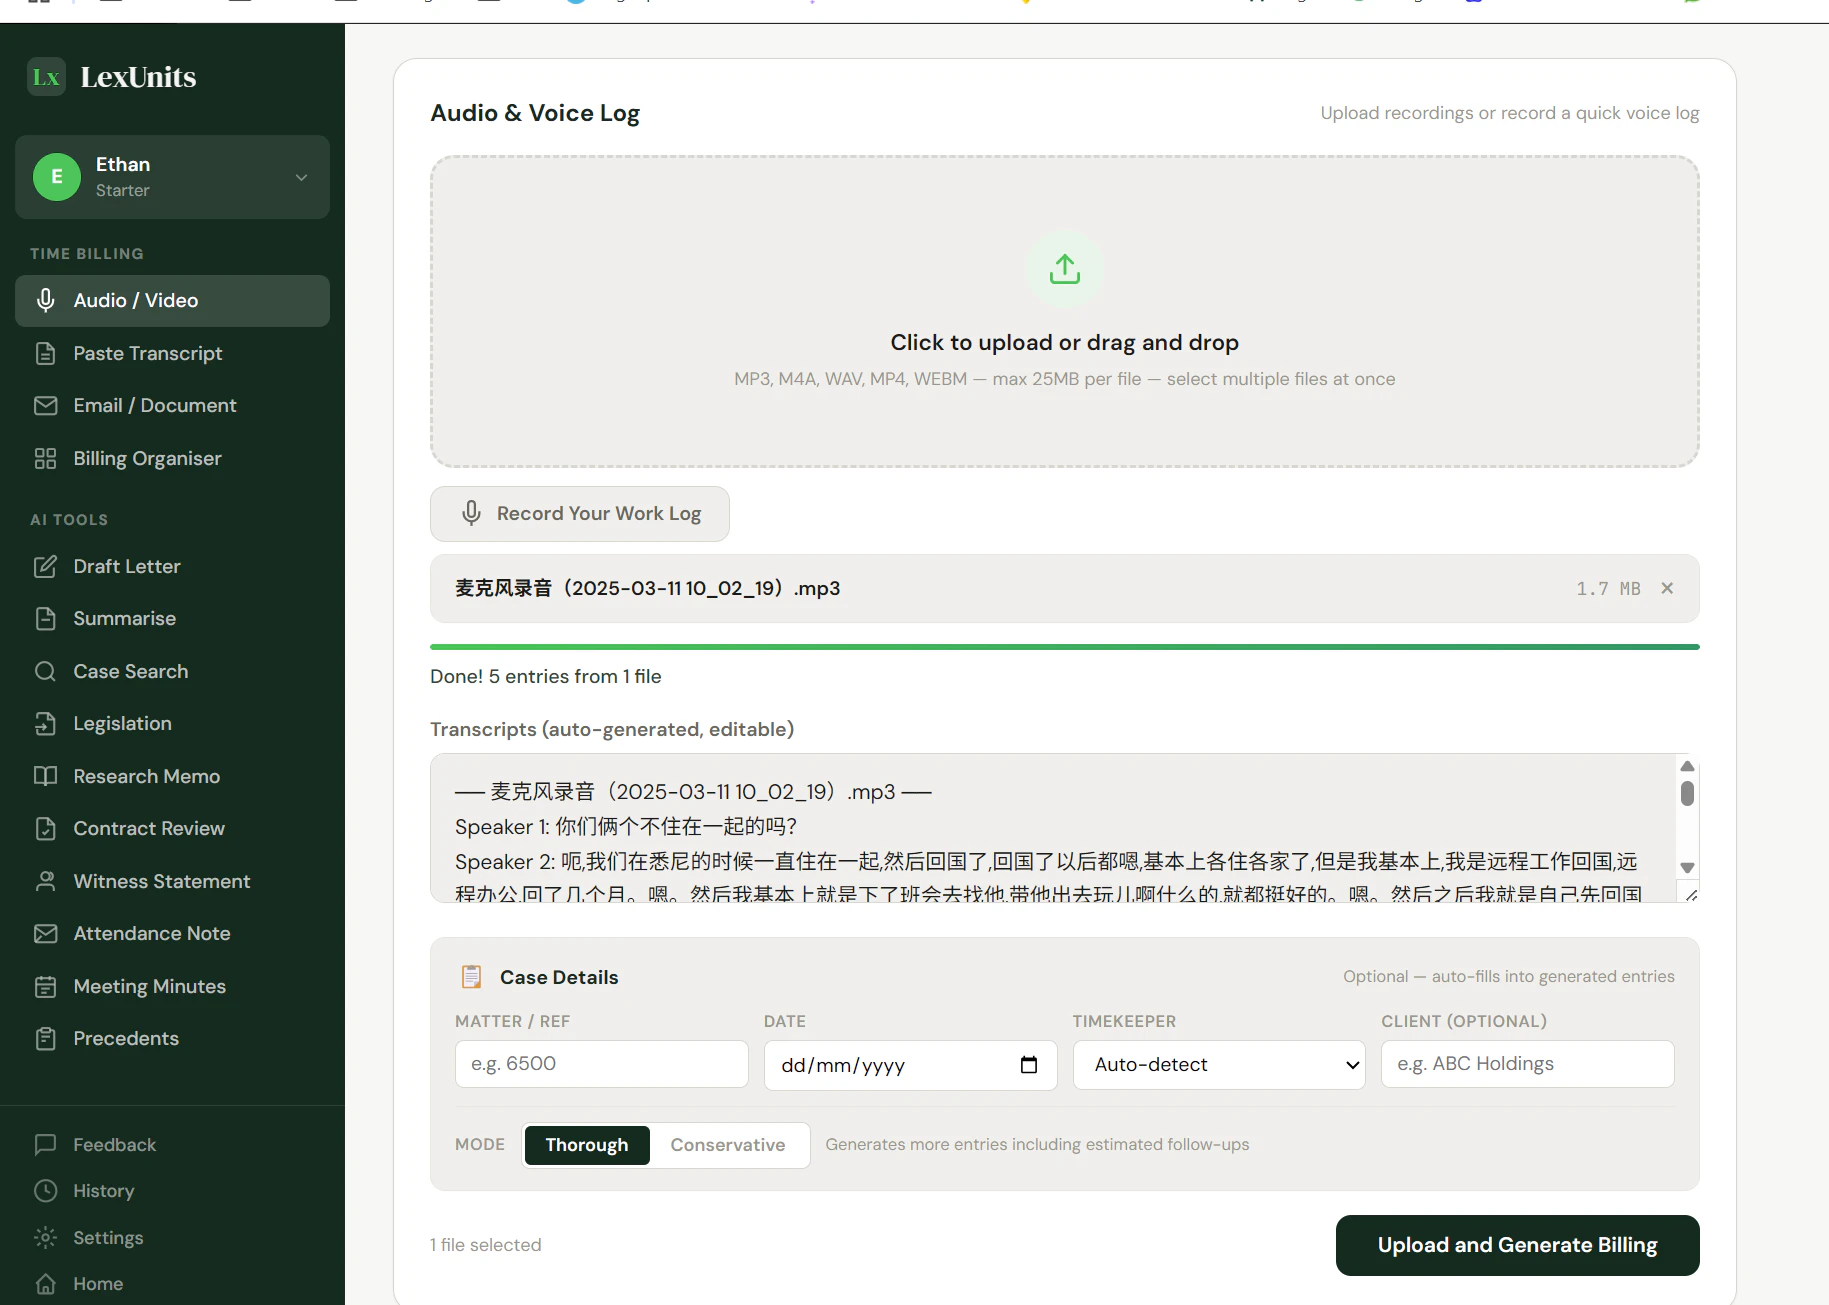
Task: Click the Billing Organiser grid icon
Action: coord(45,458)
